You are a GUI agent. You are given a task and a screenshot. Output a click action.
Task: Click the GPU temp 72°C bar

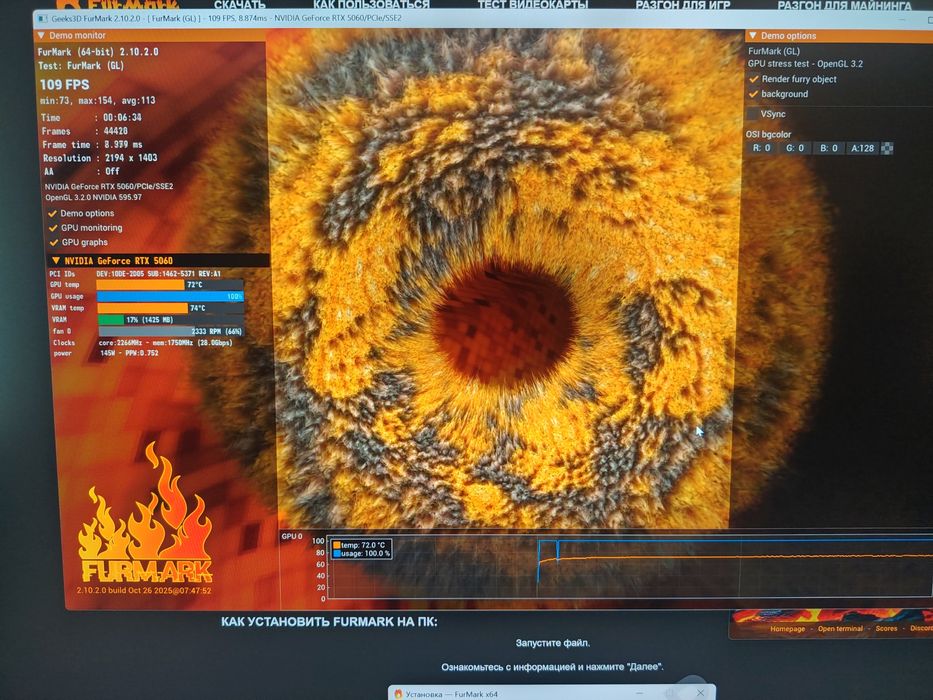pos(170,285)
